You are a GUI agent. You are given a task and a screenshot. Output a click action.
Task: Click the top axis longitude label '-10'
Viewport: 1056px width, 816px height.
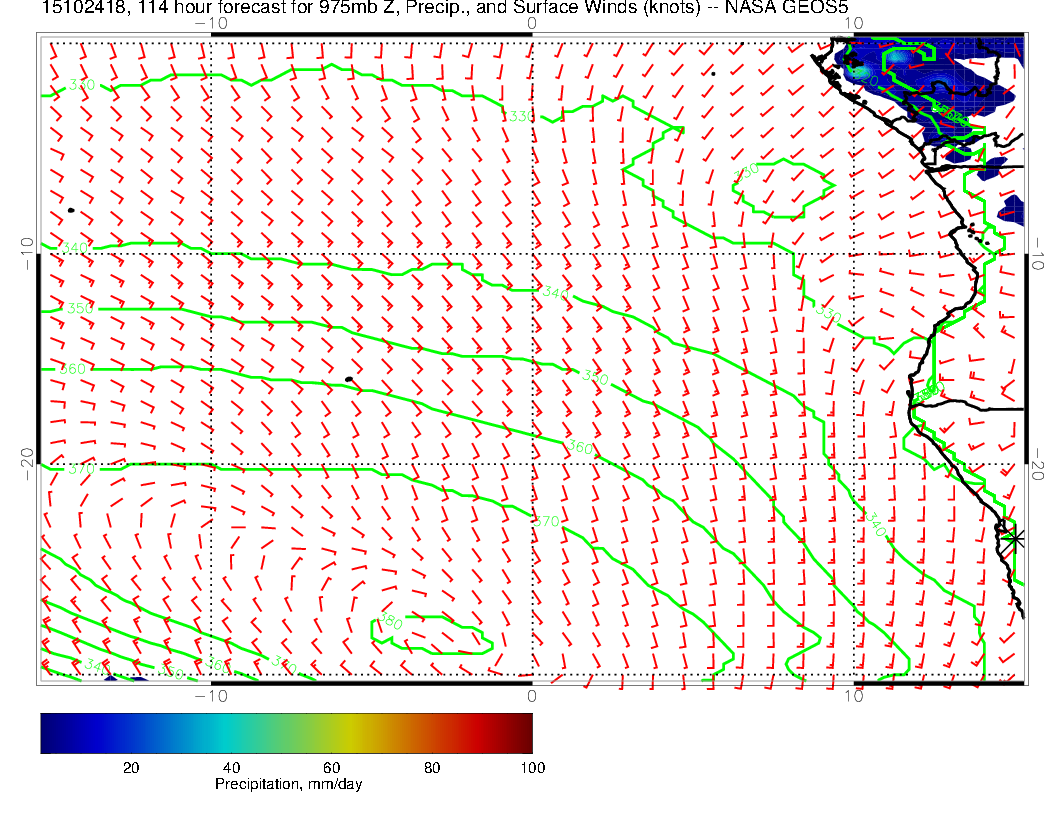point(211,24)
